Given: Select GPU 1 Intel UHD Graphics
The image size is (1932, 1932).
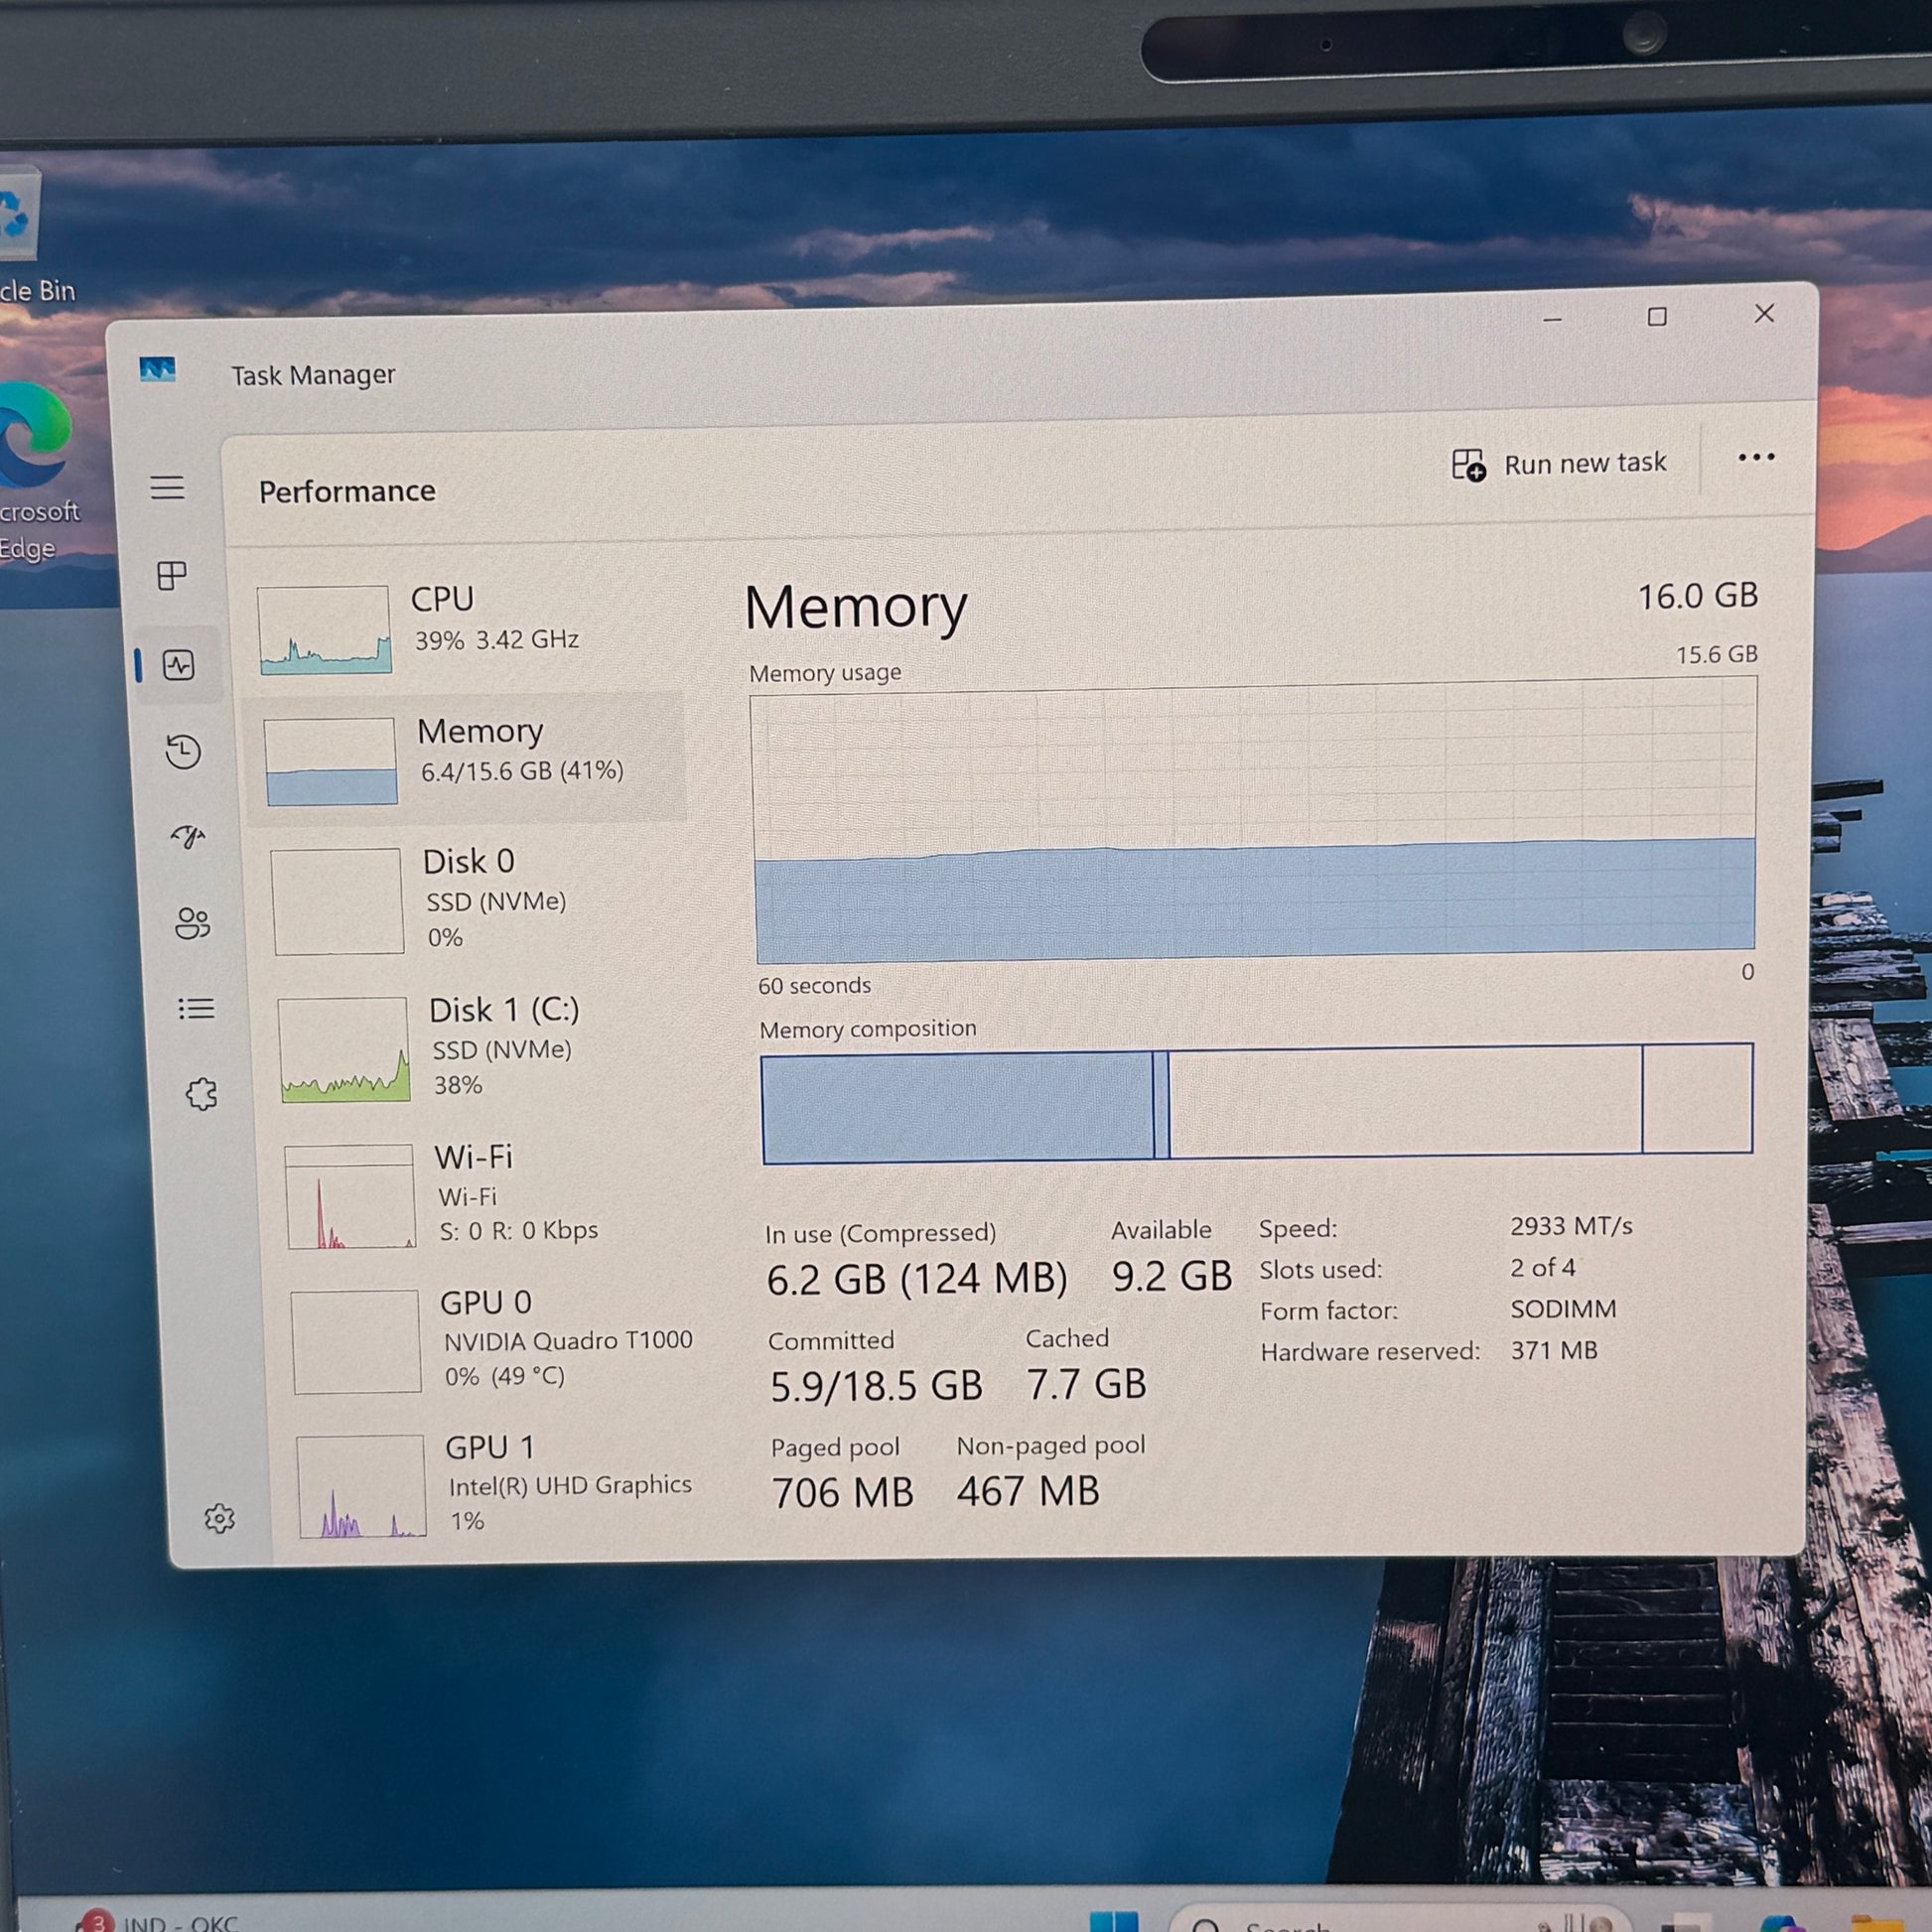Looking at the screenshot, I should (x=496, y=1485).
